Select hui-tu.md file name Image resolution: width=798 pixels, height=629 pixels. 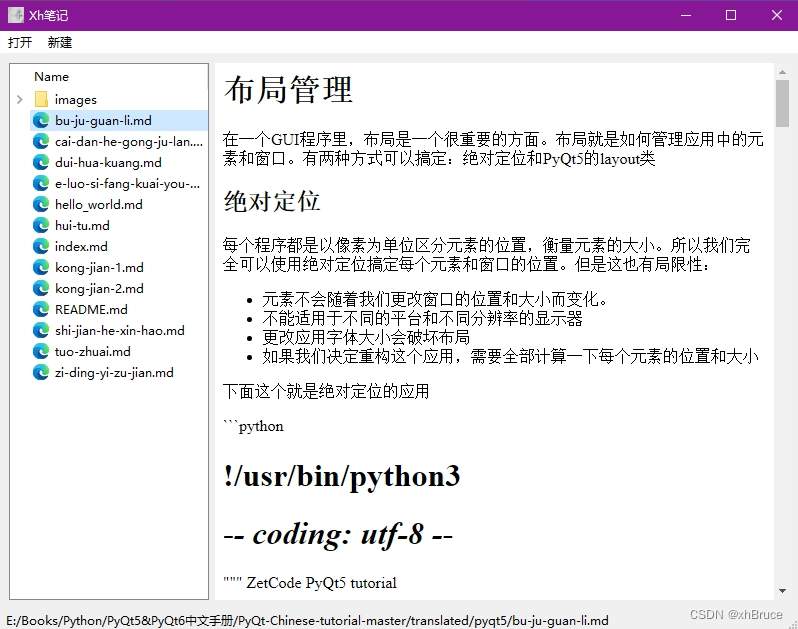[82, 225]
